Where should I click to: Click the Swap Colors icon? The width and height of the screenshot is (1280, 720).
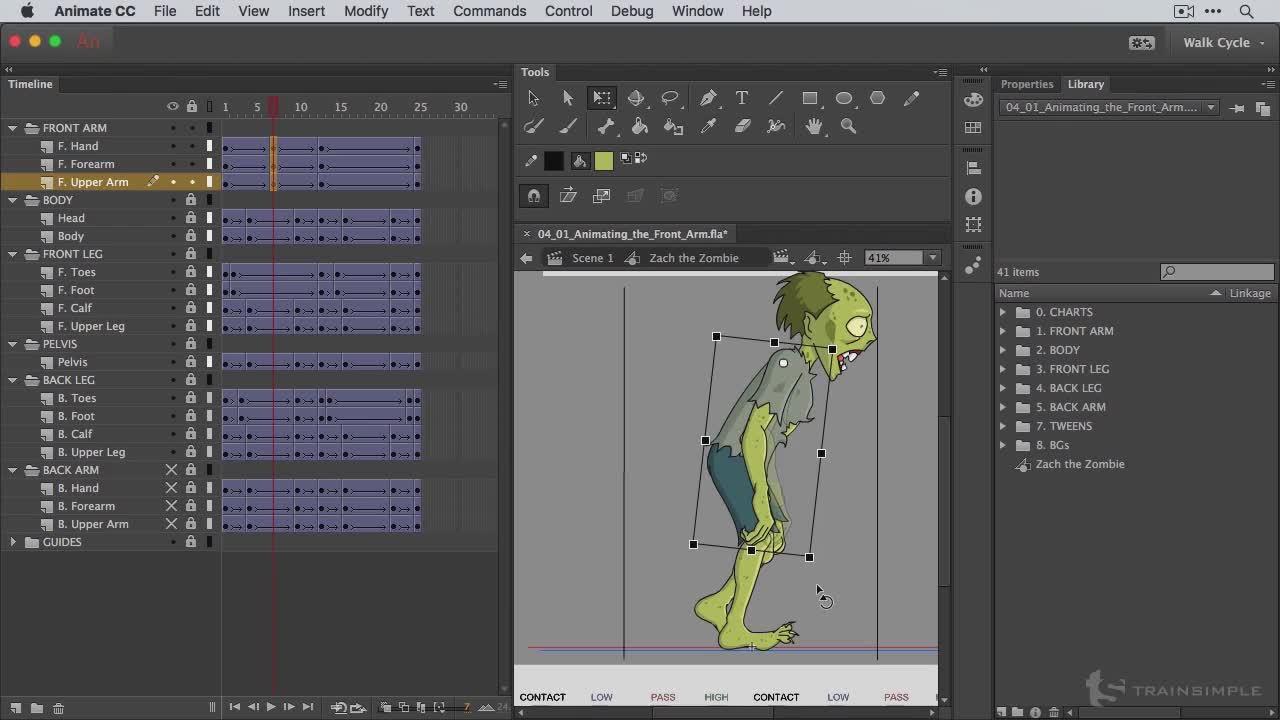tap(641, 158)
